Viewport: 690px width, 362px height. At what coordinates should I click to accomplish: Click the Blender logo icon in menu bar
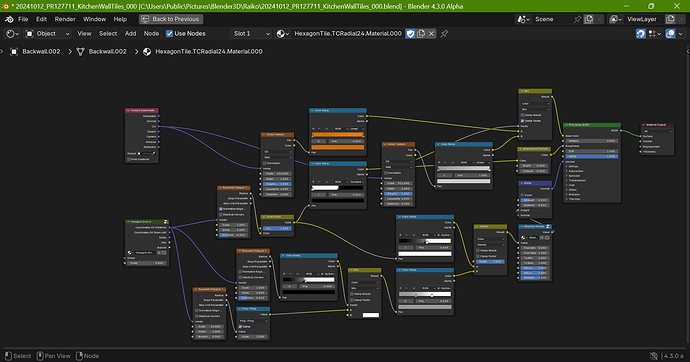pos(9,19)
